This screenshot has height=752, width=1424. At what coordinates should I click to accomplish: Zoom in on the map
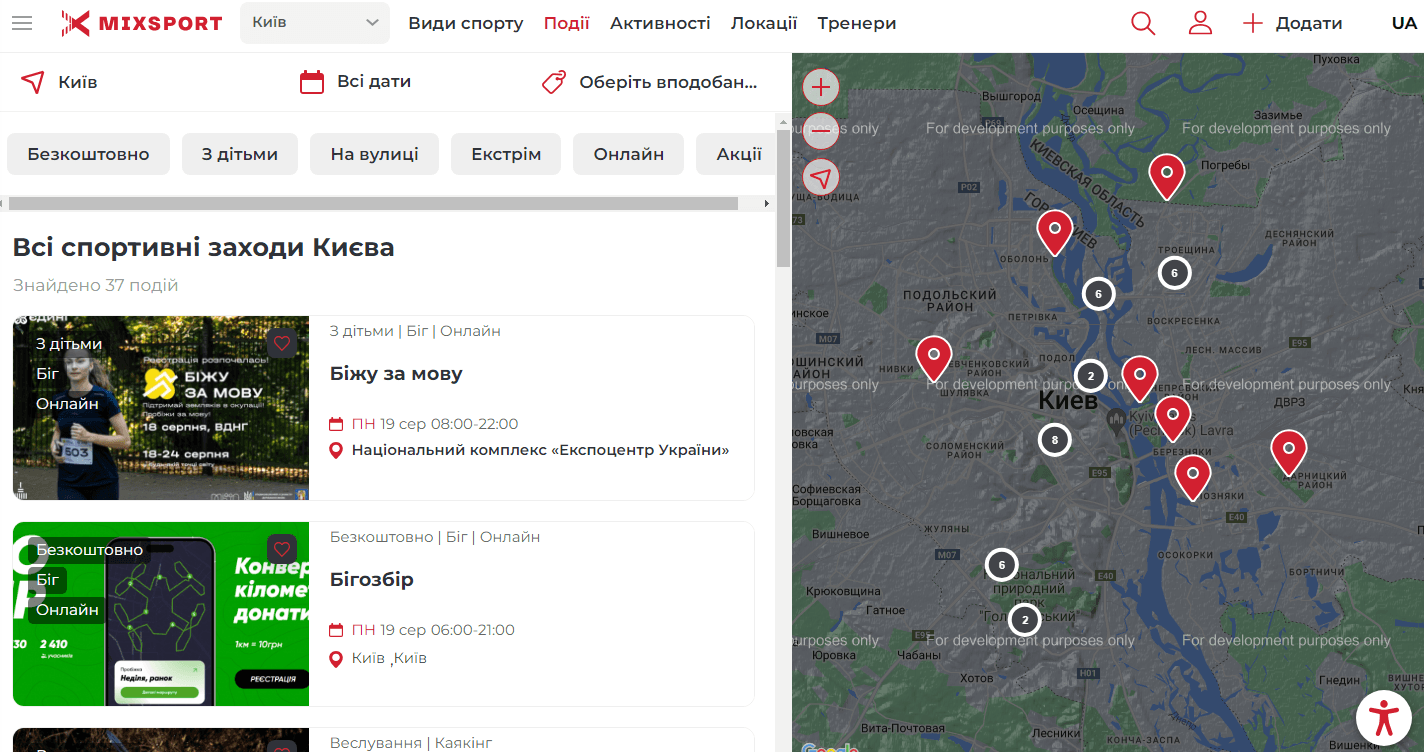(821, 87)
